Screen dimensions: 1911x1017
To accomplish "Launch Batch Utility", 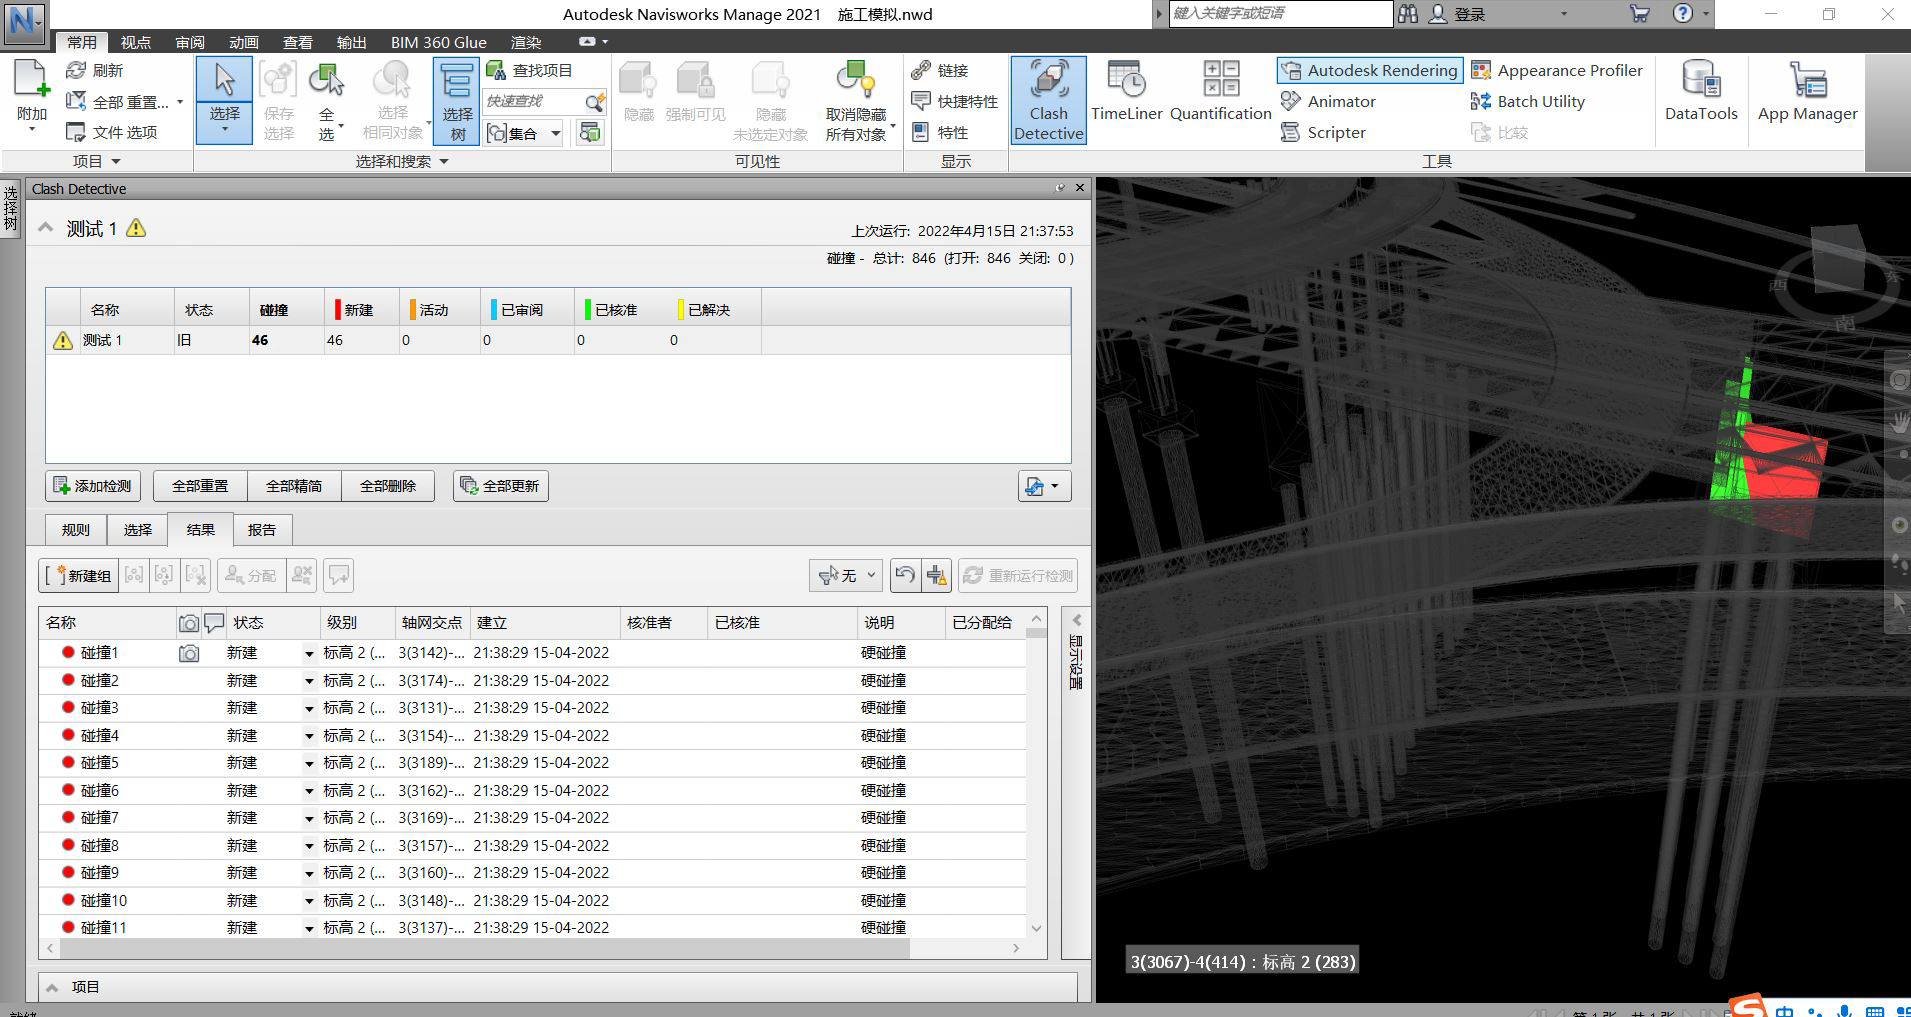I will coord(1528,101).
